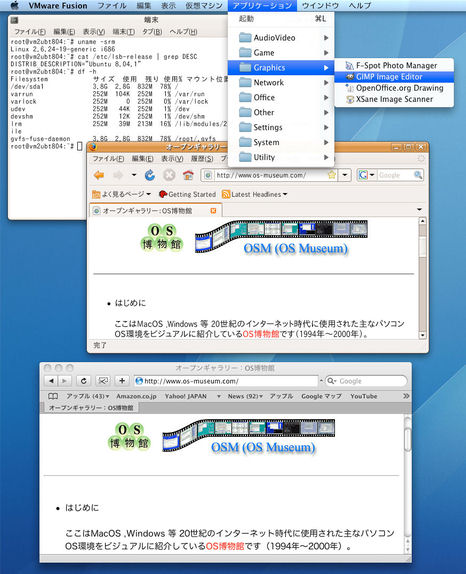466x574 pixels.
Task: Open Firefox history dropdown next to forward arrow
Action: coord(134,175)
